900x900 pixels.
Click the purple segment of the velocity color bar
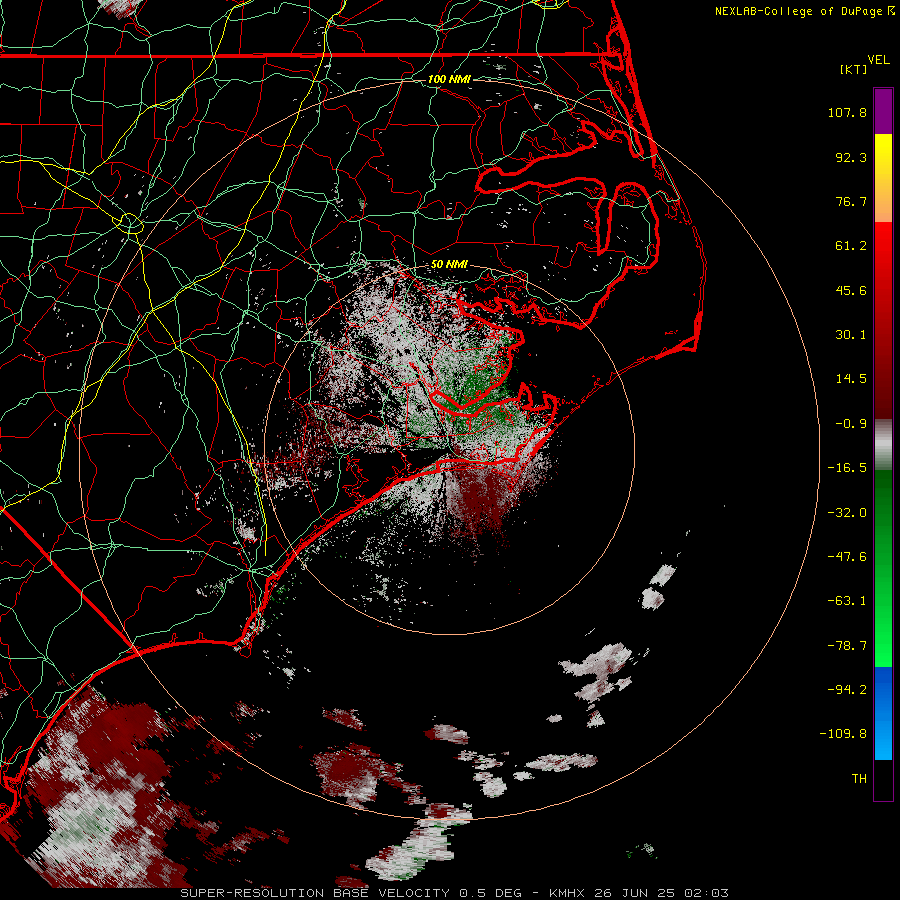[x=883, y=111]
